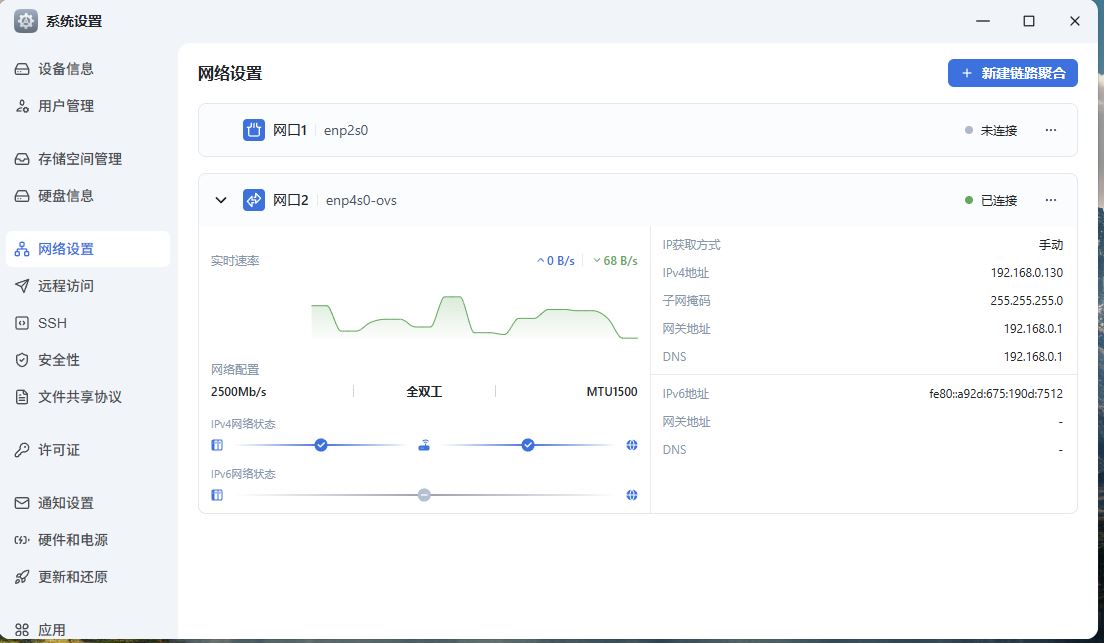Screen dimensions: 1104x643
Task: Click the IPv6 address fe80::a92d:675:190d:7512
Action: tap(996, 394)
